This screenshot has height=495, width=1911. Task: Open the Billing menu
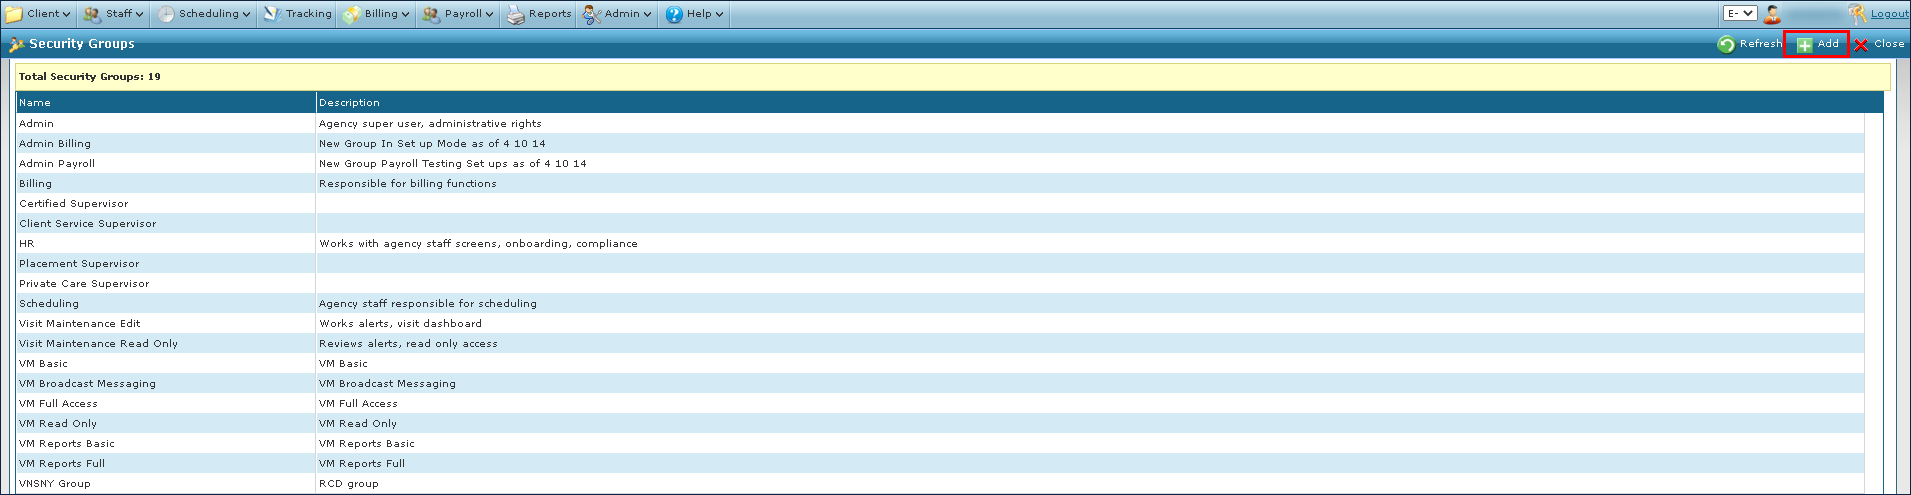(376, 14)
